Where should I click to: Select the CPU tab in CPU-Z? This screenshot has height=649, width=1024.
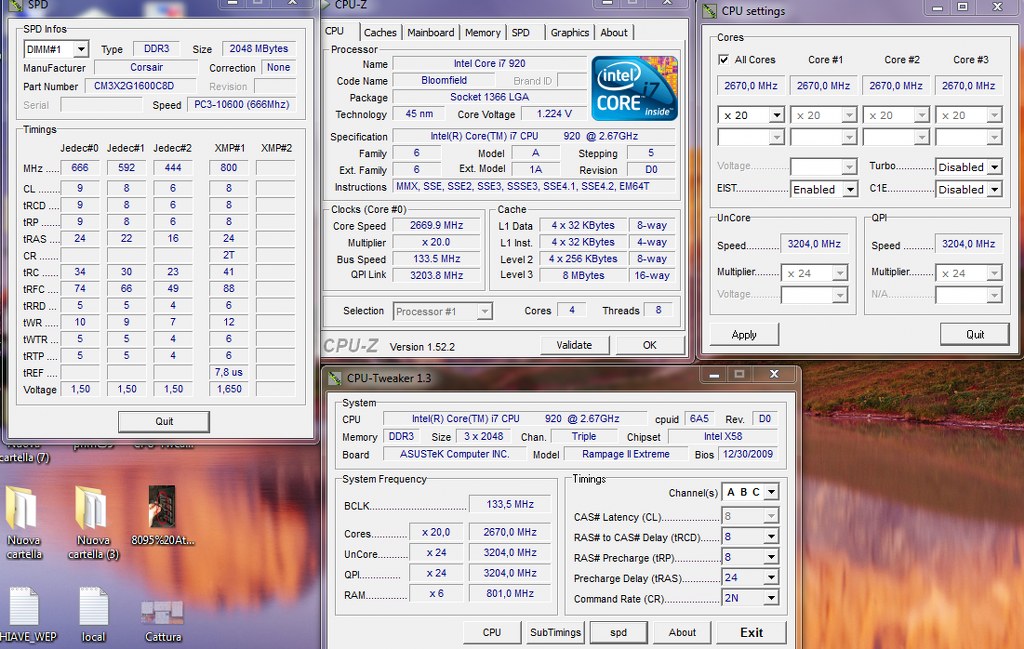(334, 31)
